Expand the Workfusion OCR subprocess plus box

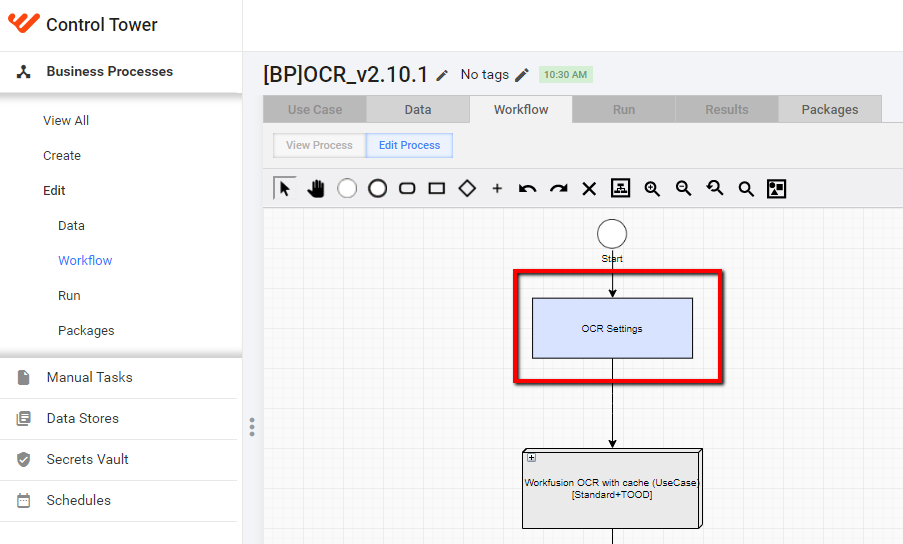532,458
